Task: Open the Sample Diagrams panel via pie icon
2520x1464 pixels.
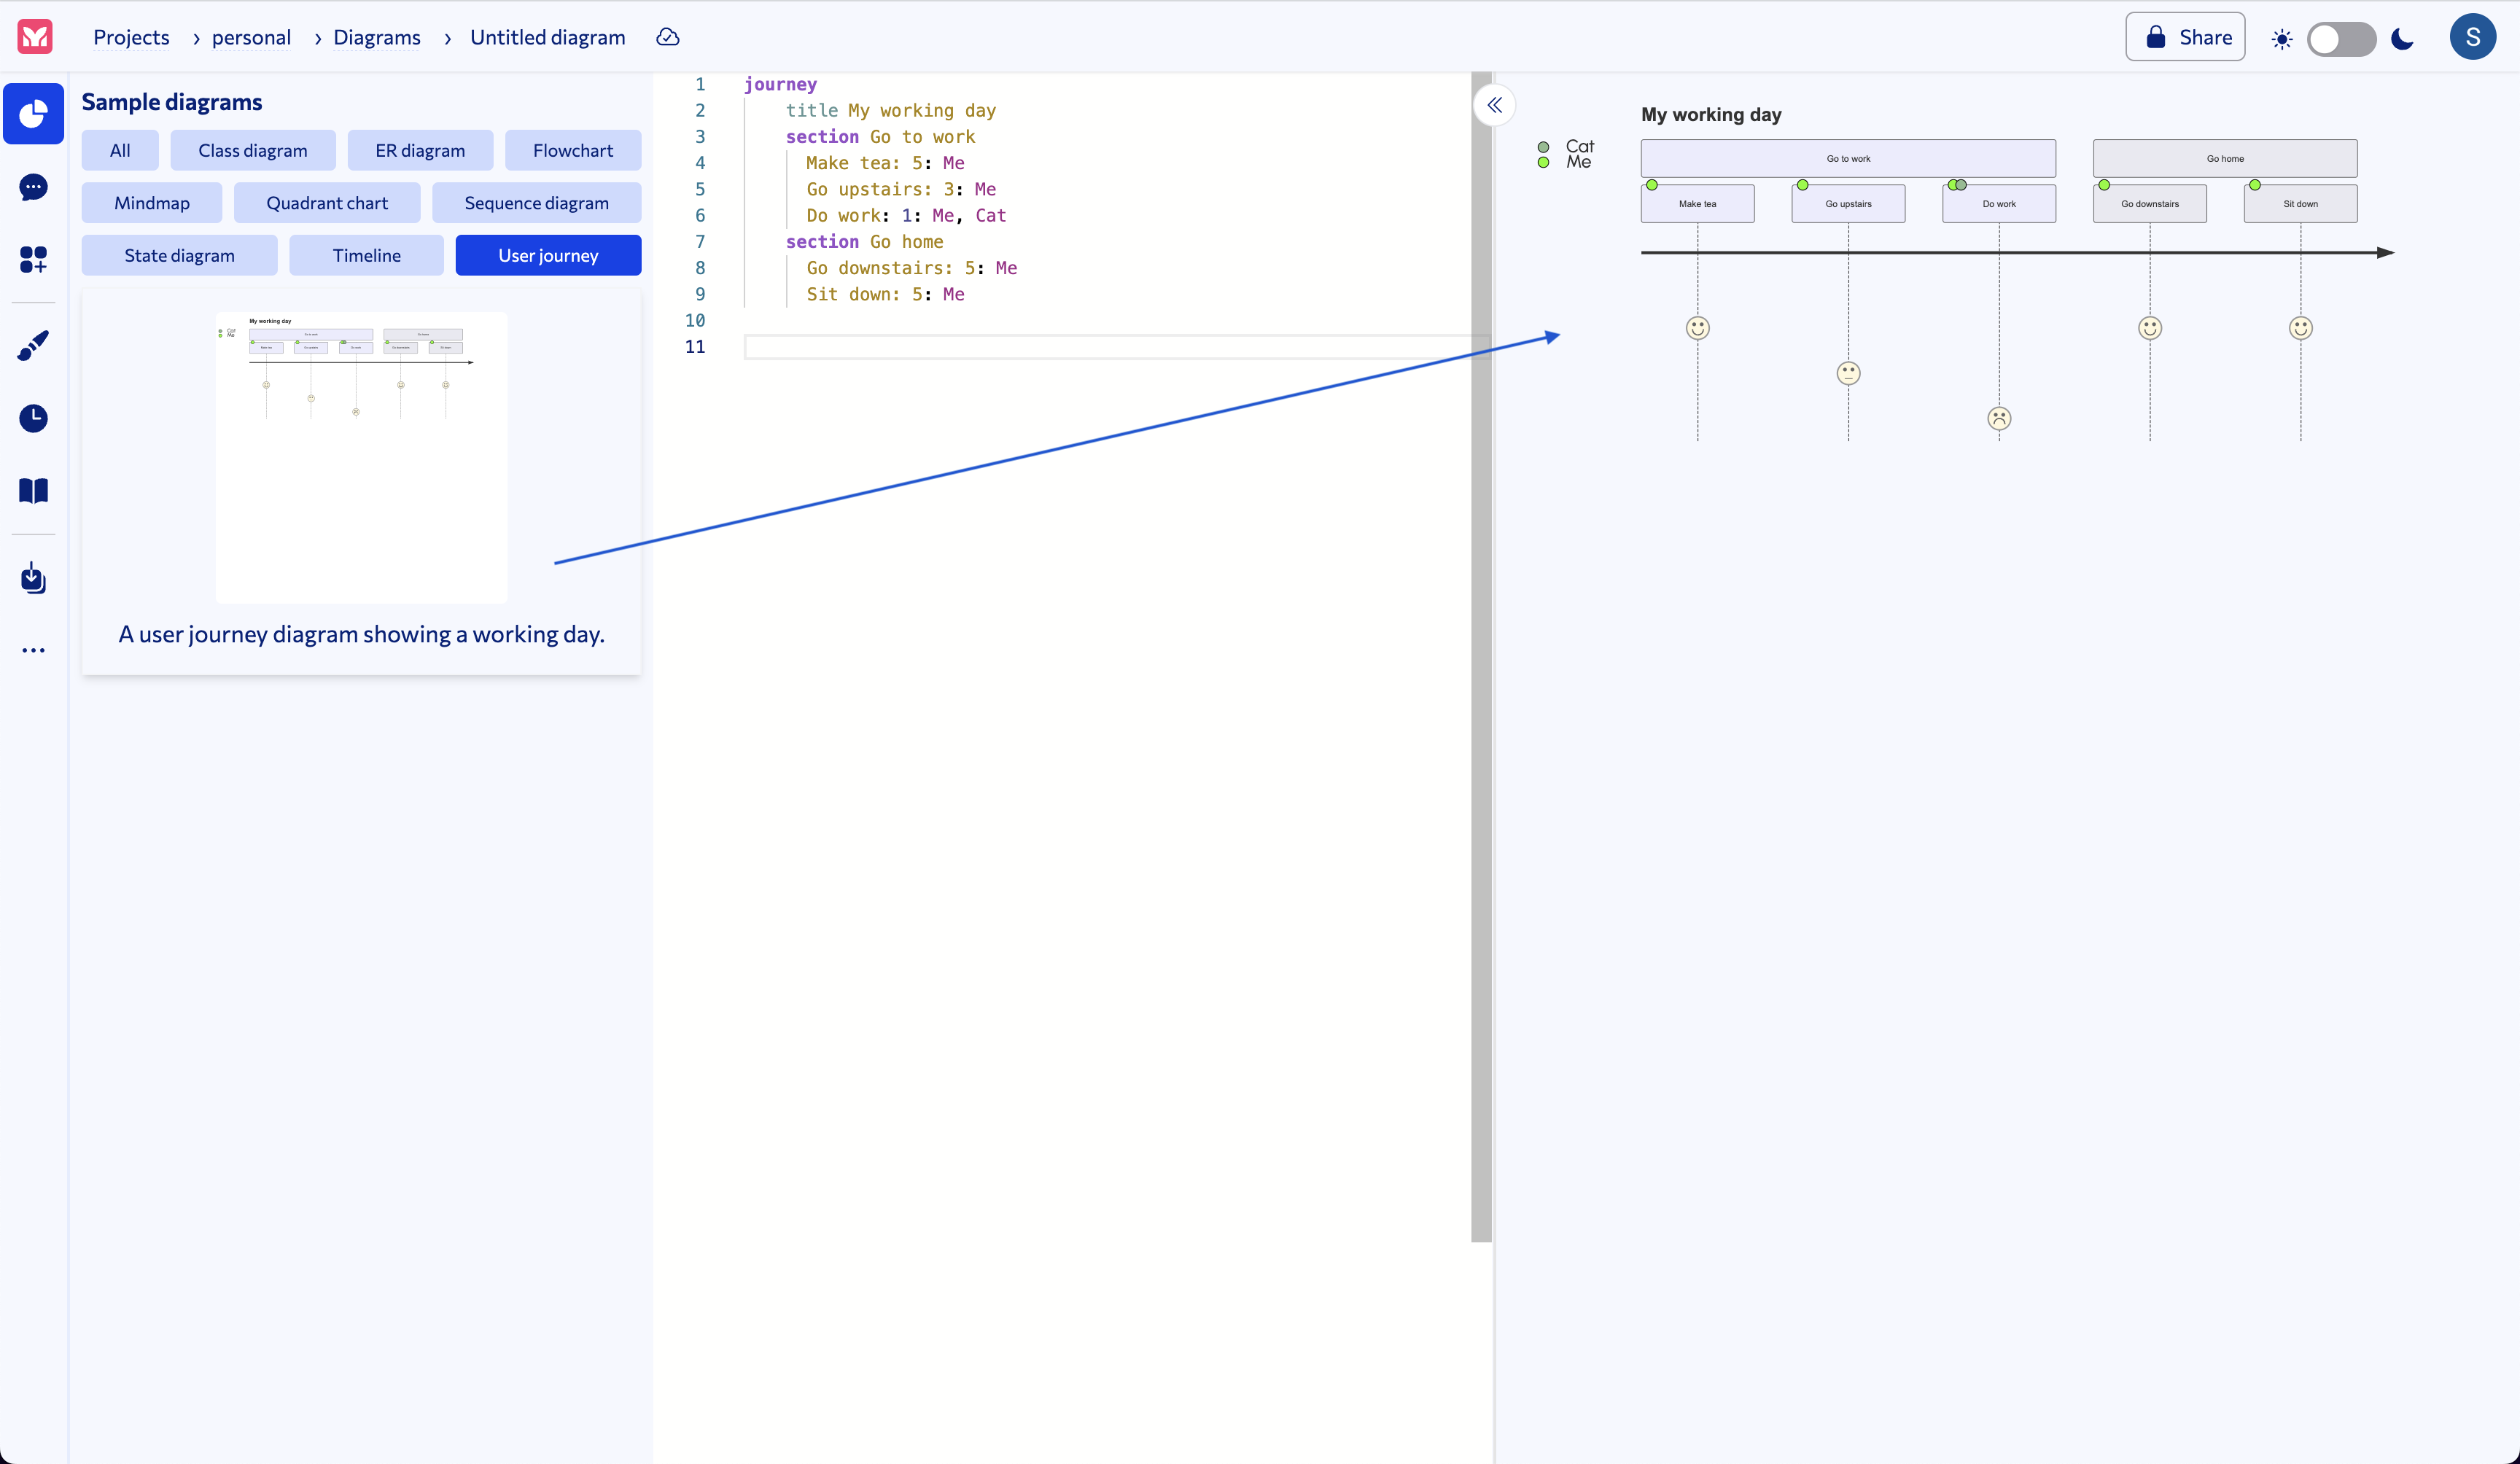Action: click(x=33, y=113)
